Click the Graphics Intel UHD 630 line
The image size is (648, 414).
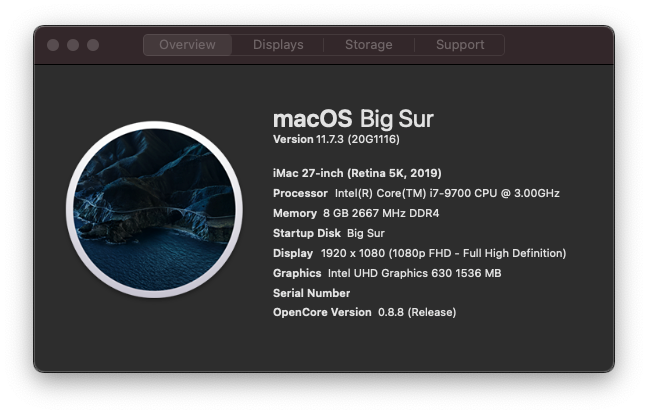coord(387,273)
